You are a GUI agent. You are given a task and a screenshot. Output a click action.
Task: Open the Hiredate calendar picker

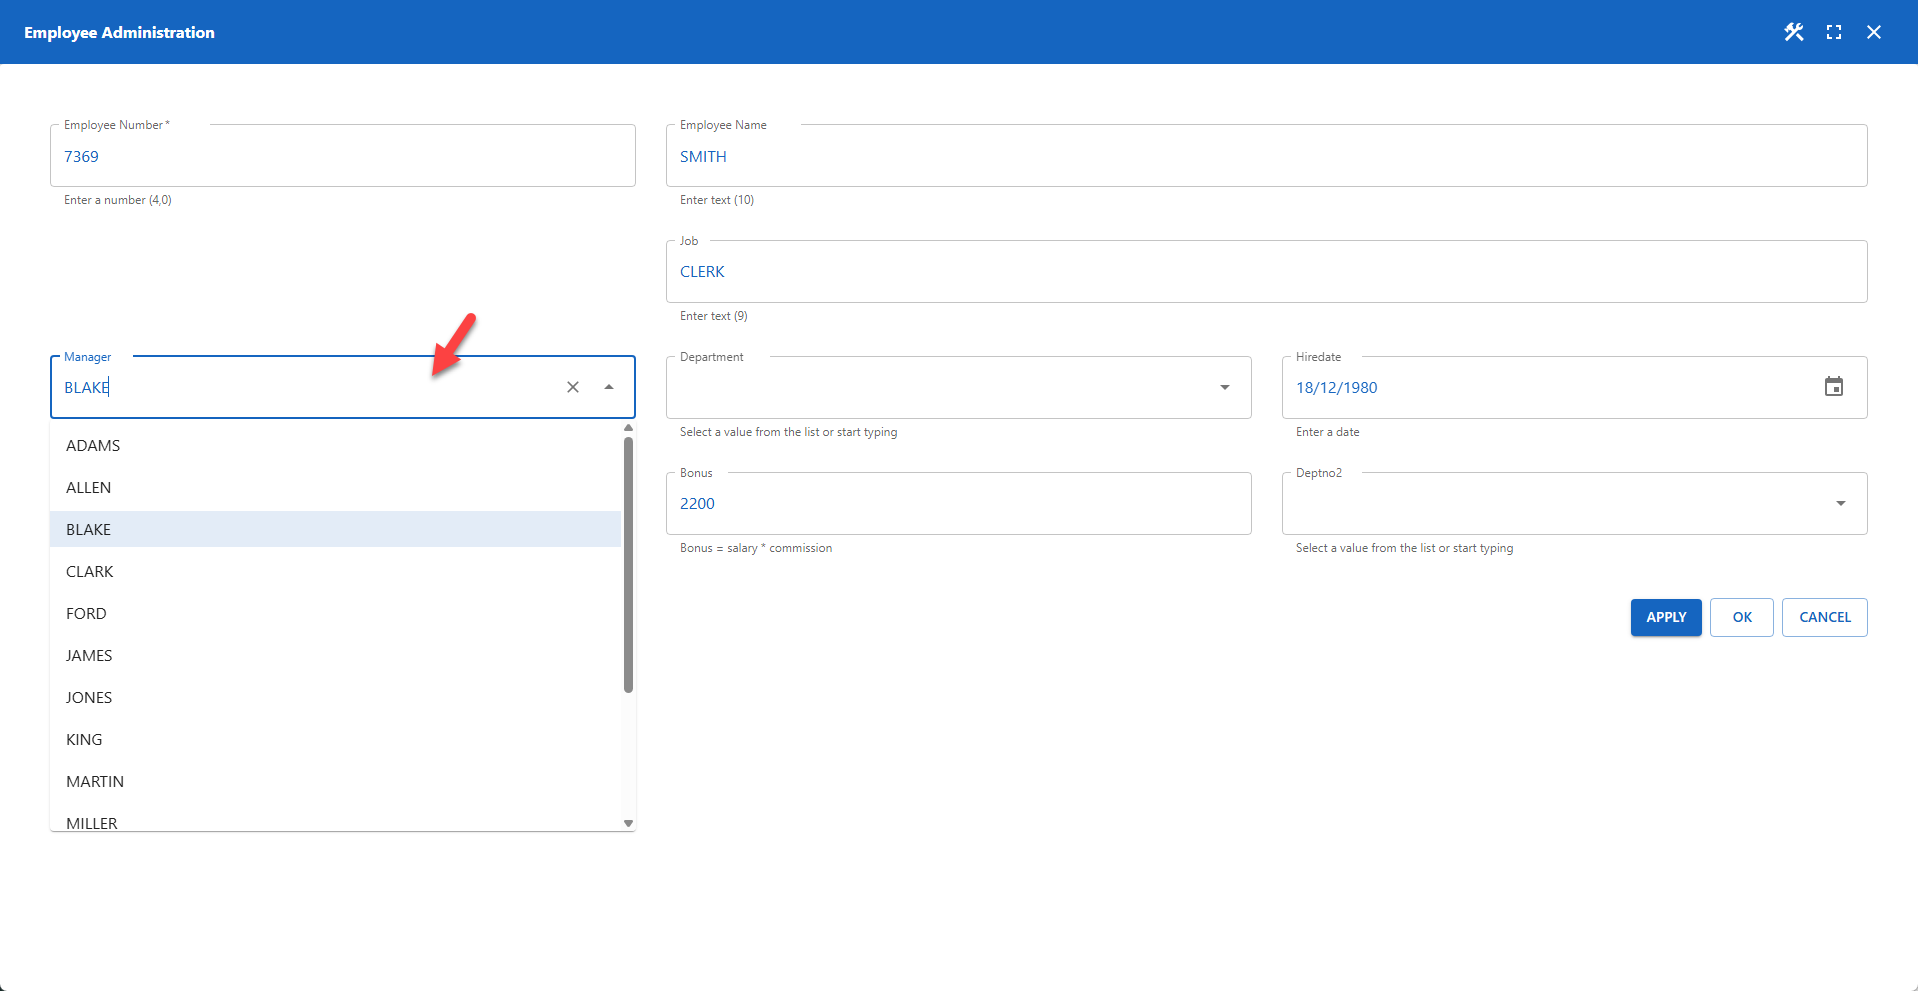pos(1834,386)
